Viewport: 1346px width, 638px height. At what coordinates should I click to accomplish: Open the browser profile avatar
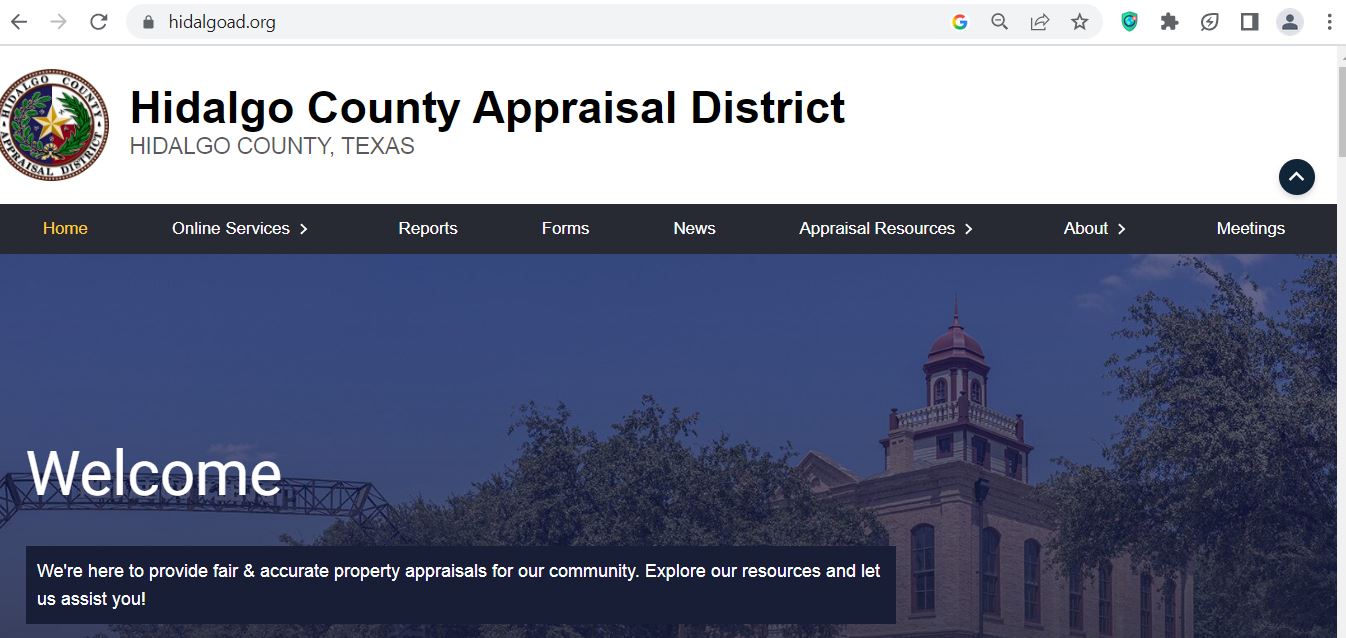click(x=1290, y=22)
